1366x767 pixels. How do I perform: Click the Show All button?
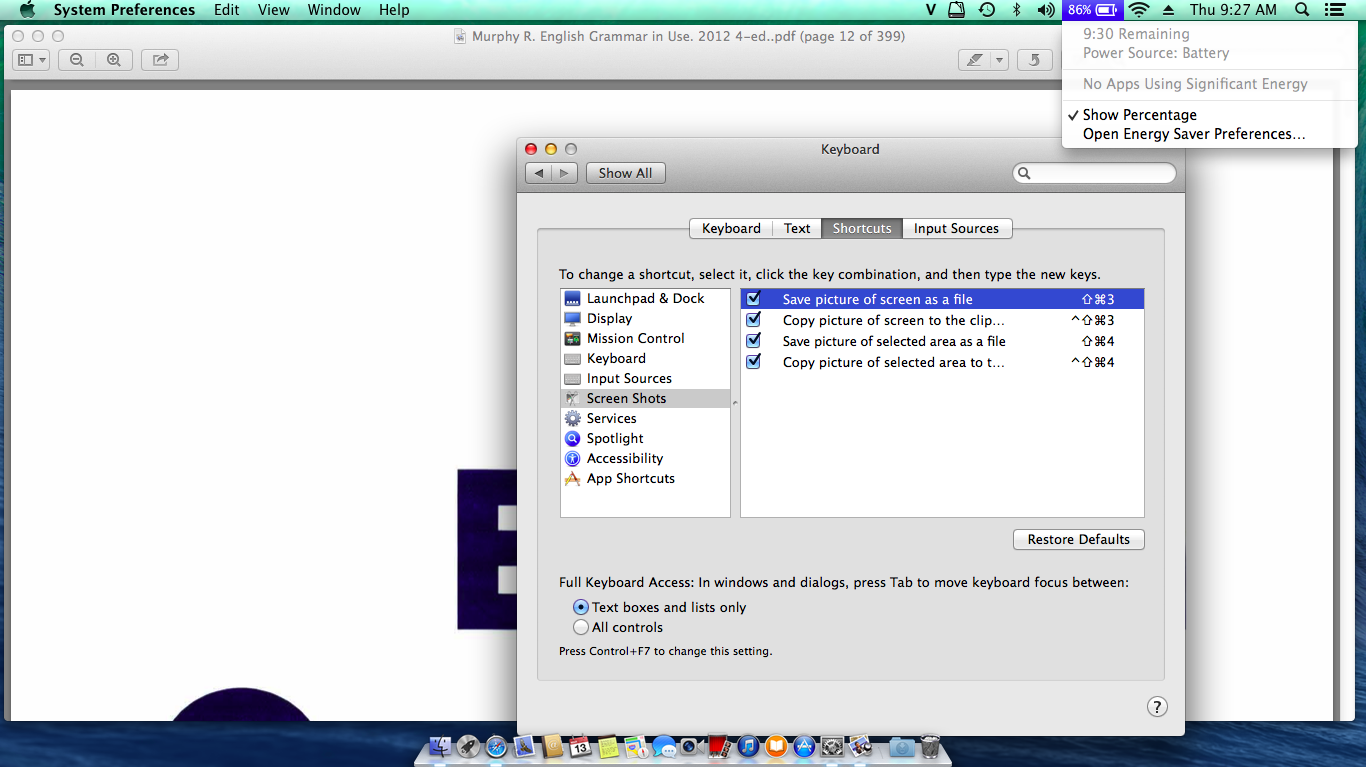pyautogui.click(x=626, y=173)
